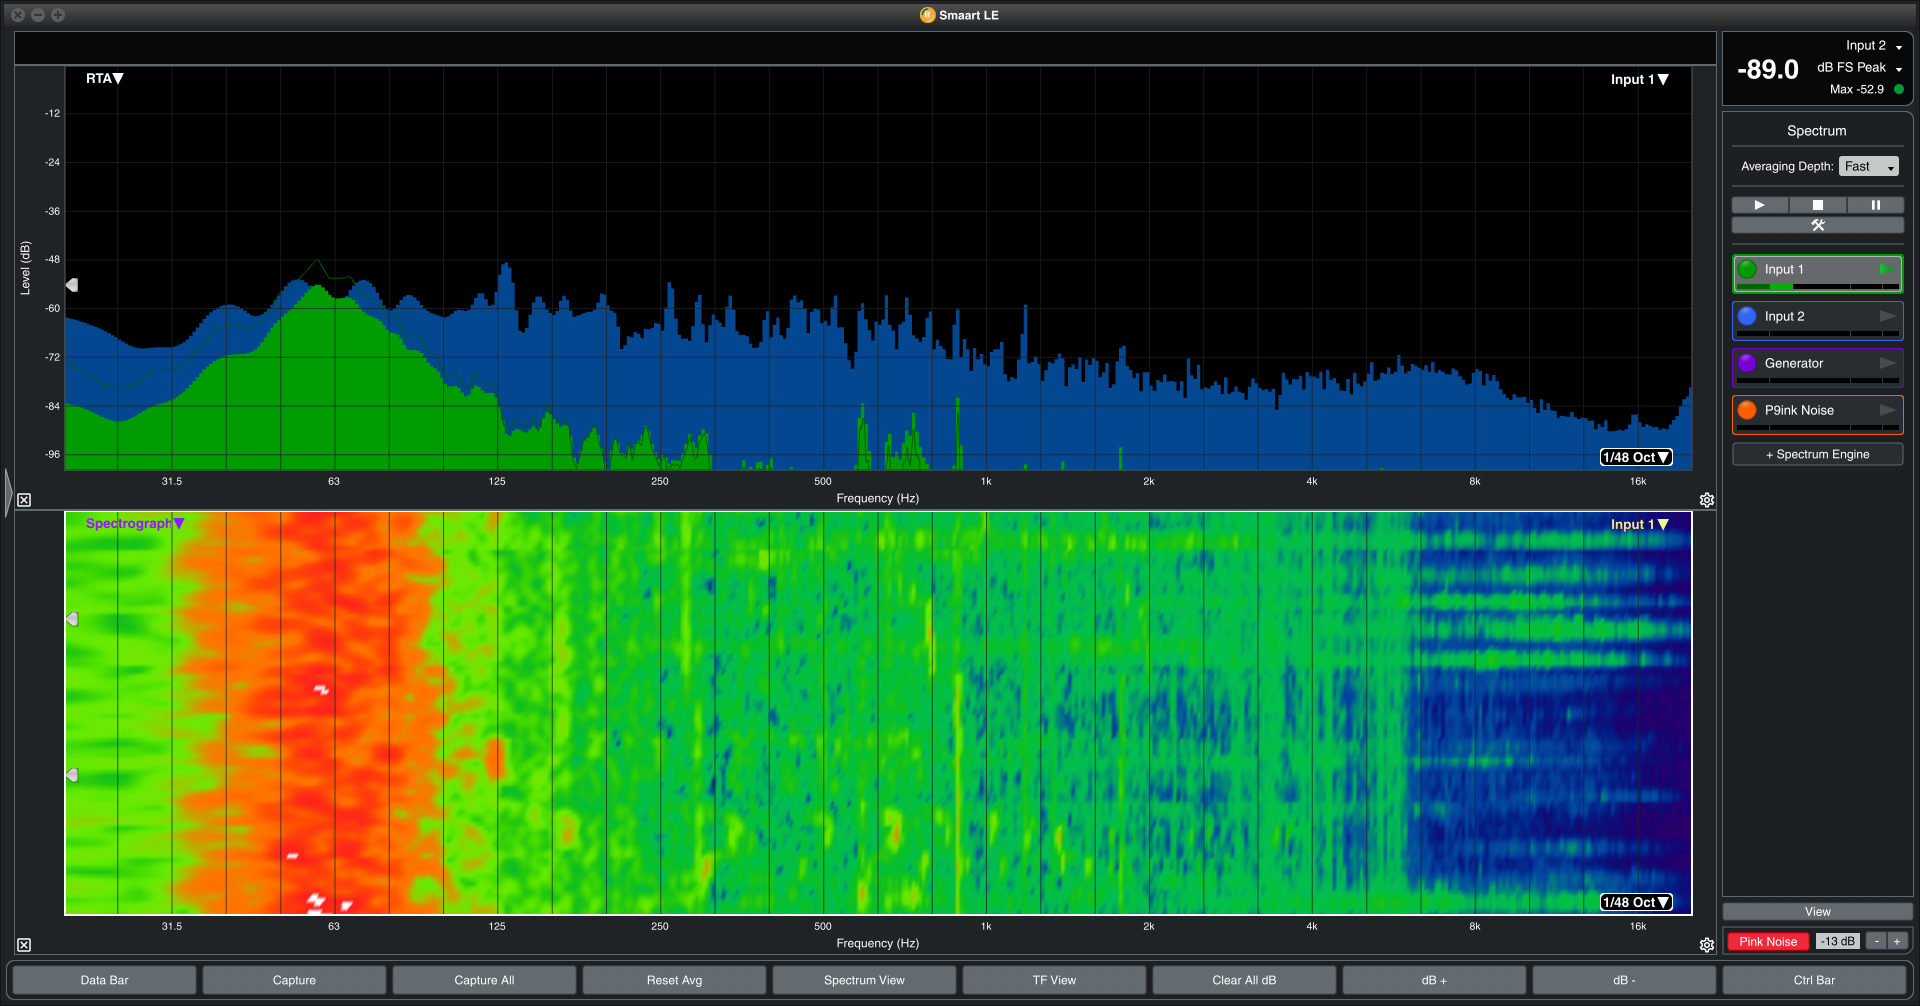Start spectrum measurement with play button
This screenshot has width=1920, height=1006.
[1759, 205]
